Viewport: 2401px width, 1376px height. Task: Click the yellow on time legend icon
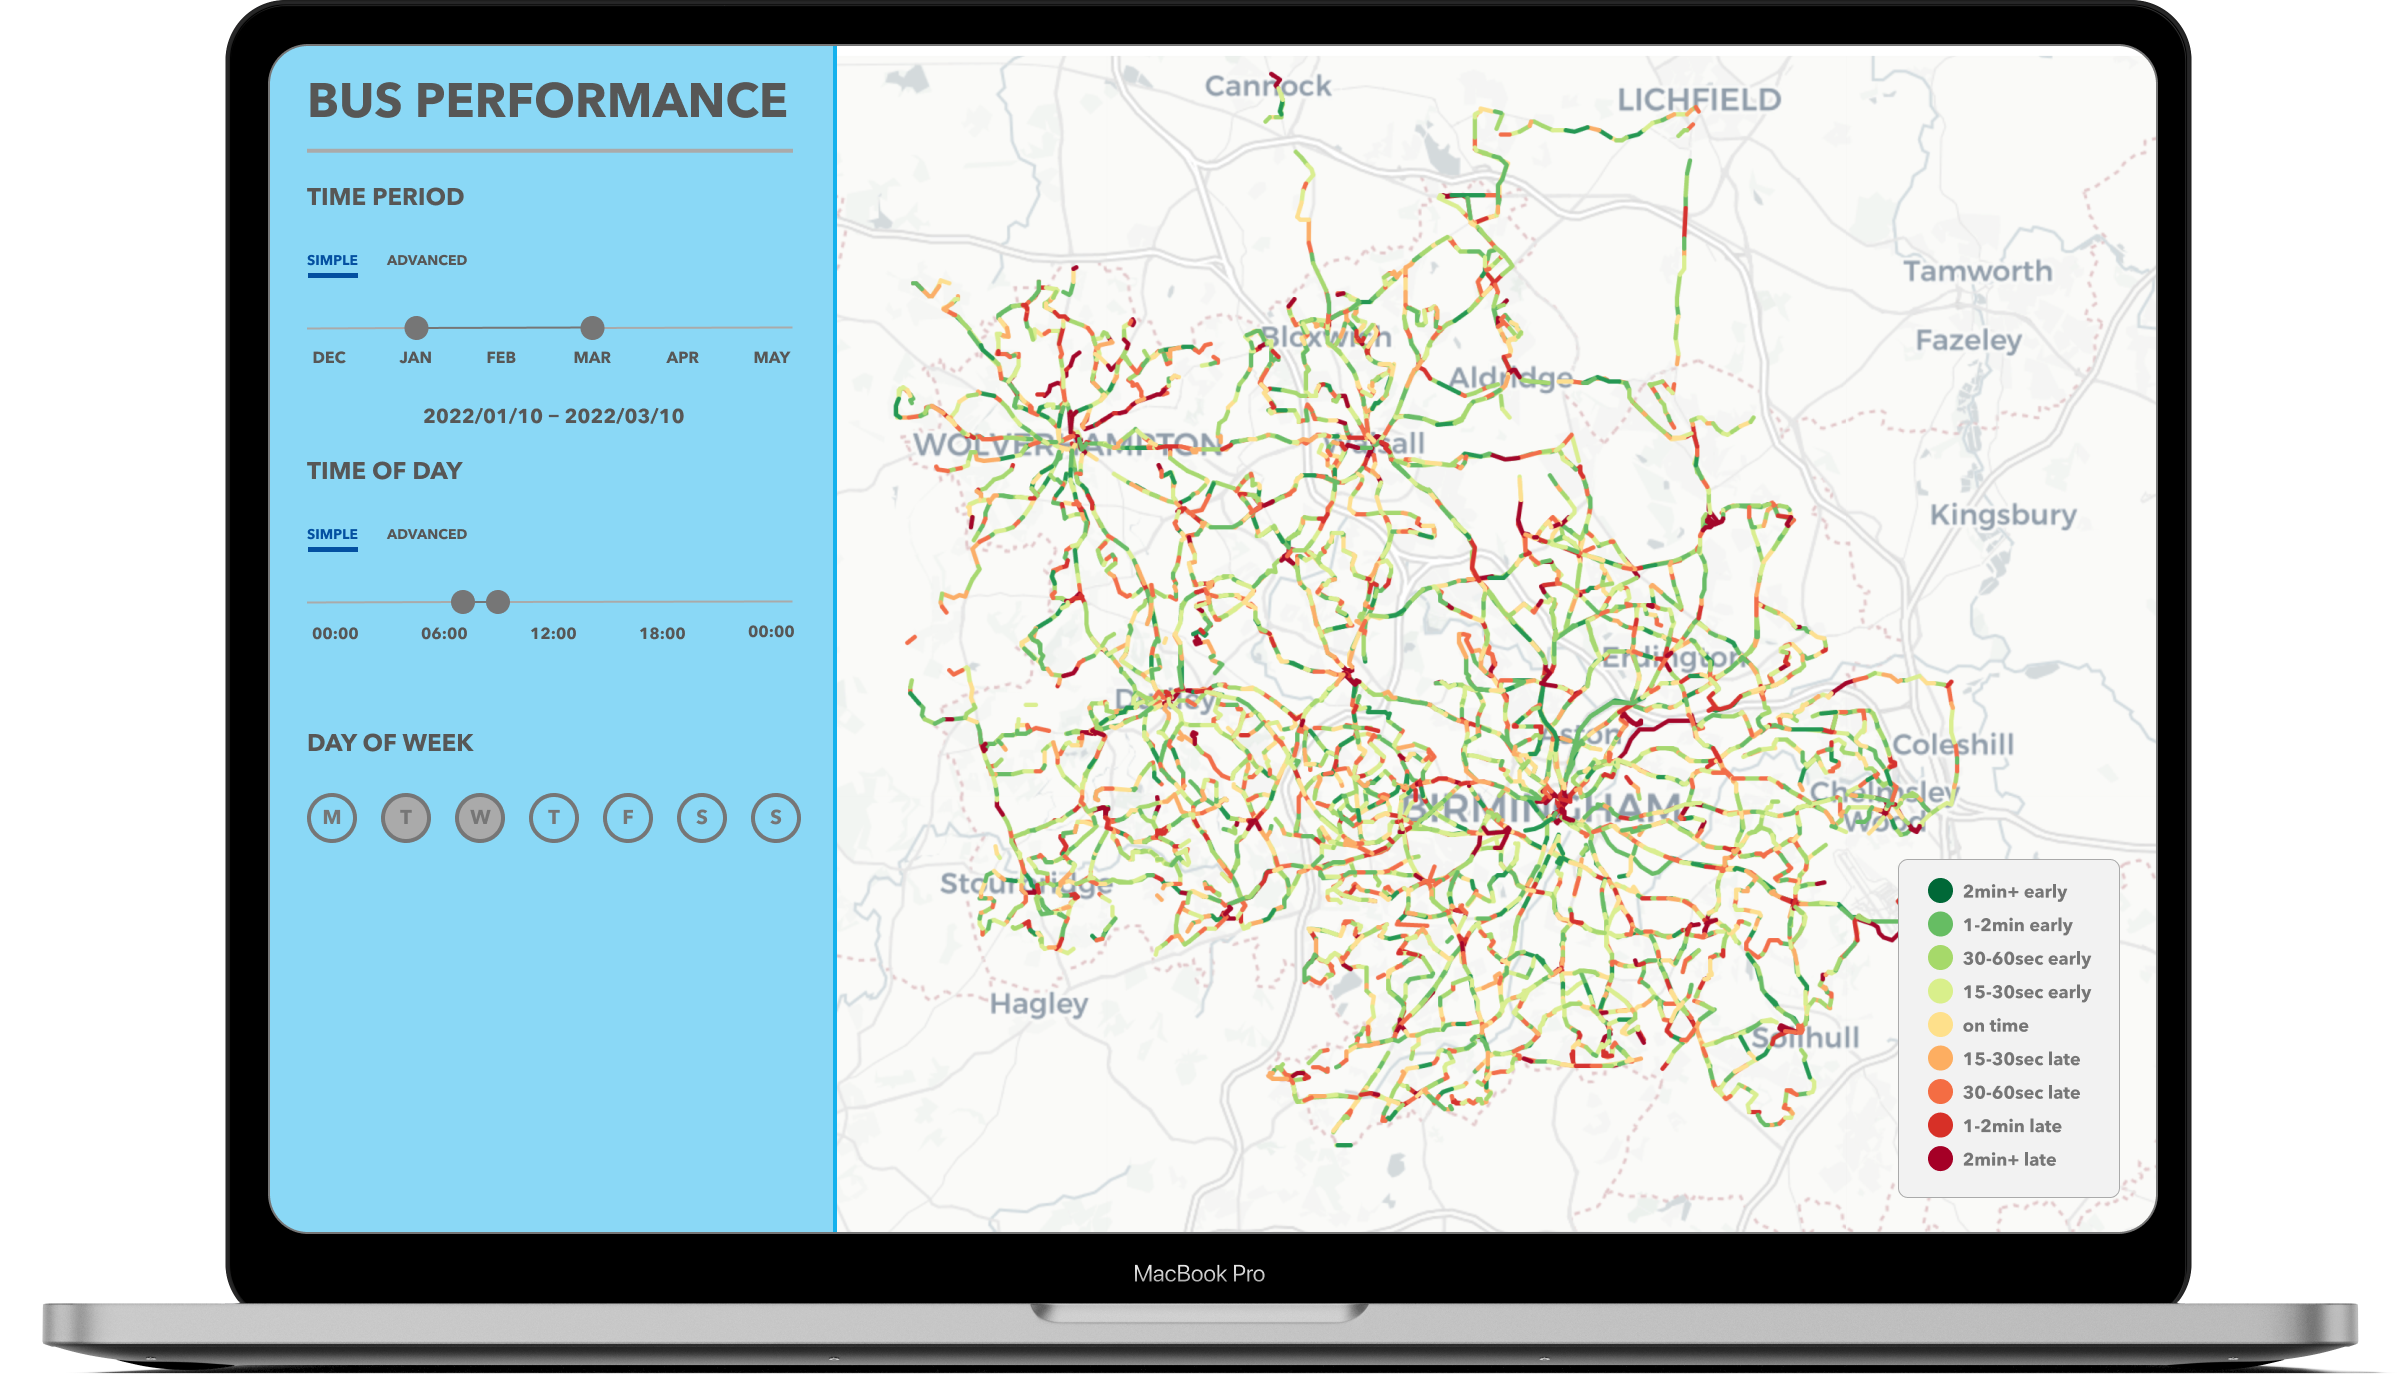click(1941, 1025)
